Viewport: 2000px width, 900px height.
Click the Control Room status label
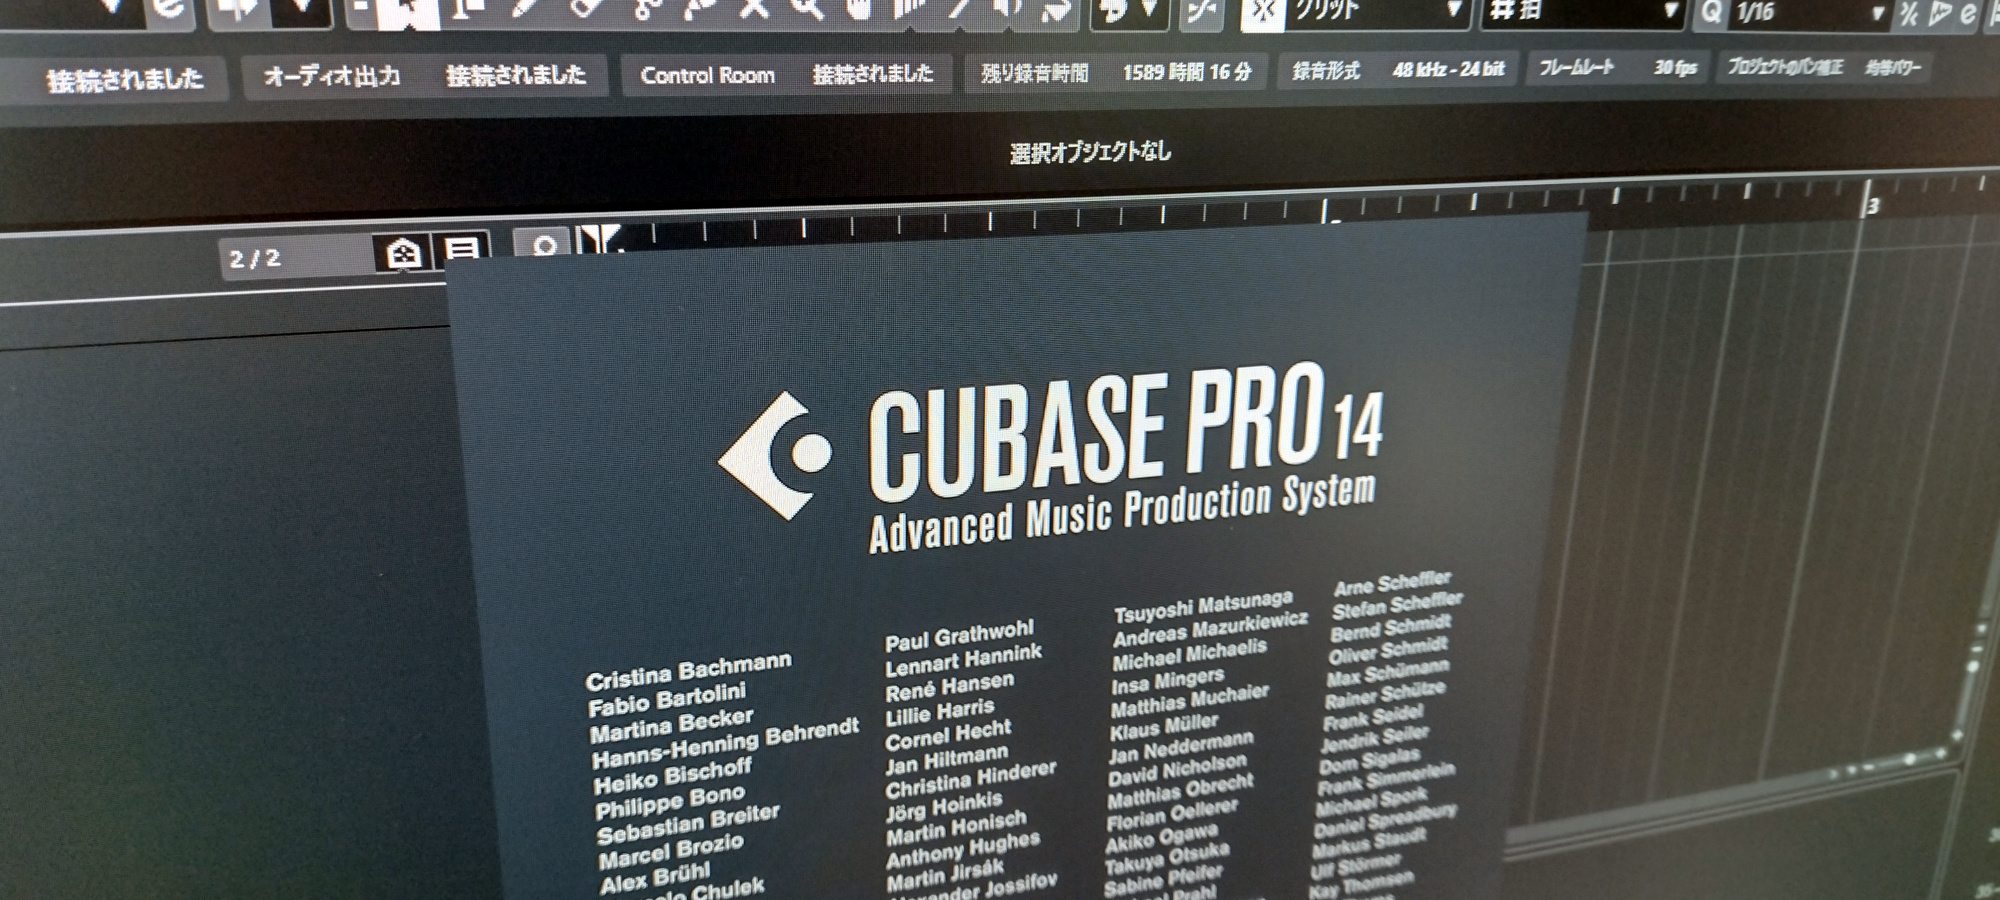(707, 75)
